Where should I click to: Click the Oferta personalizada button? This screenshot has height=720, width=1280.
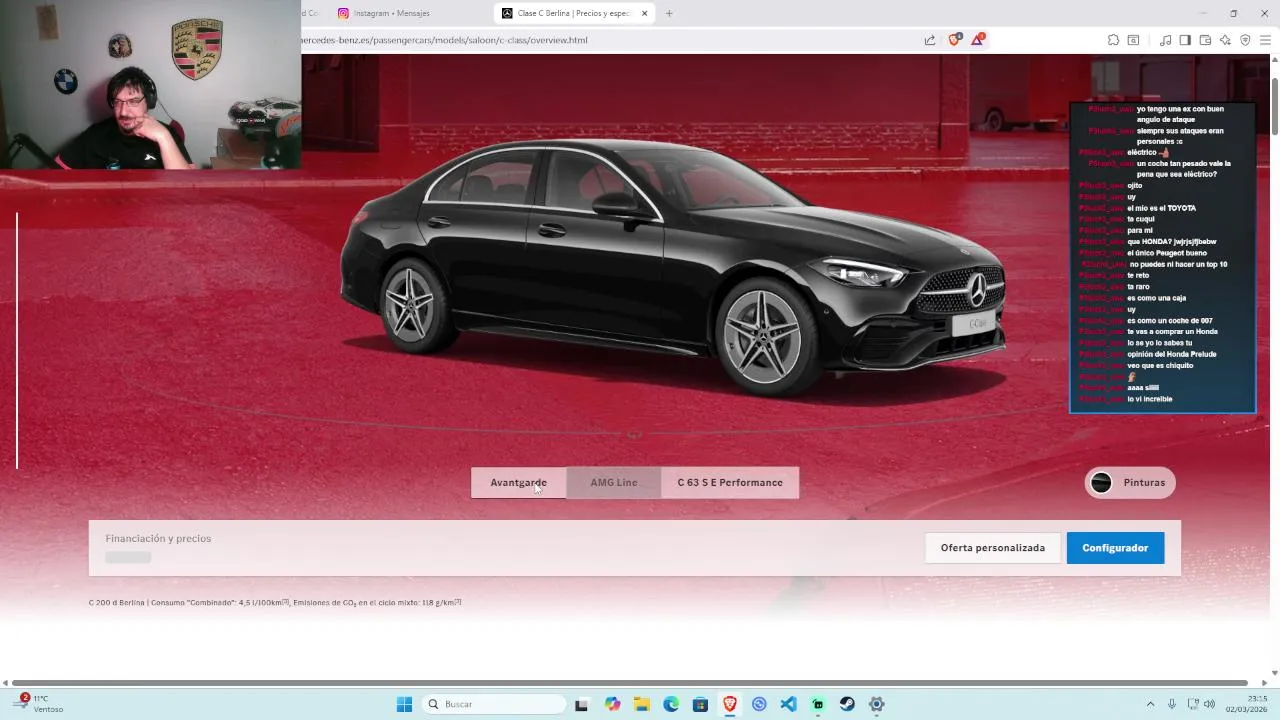(993, 548)
